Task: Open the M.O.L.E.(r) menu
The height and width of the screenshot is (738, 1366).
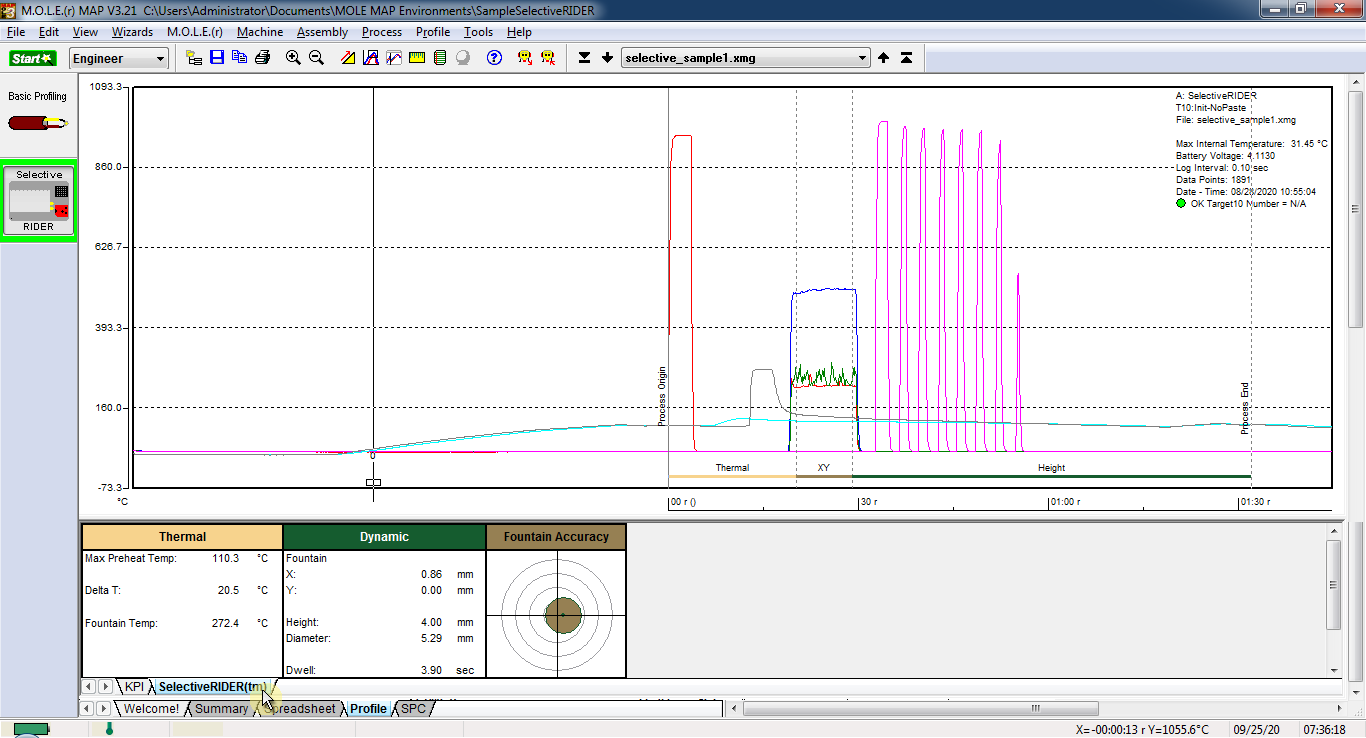Action: [196, 32]
